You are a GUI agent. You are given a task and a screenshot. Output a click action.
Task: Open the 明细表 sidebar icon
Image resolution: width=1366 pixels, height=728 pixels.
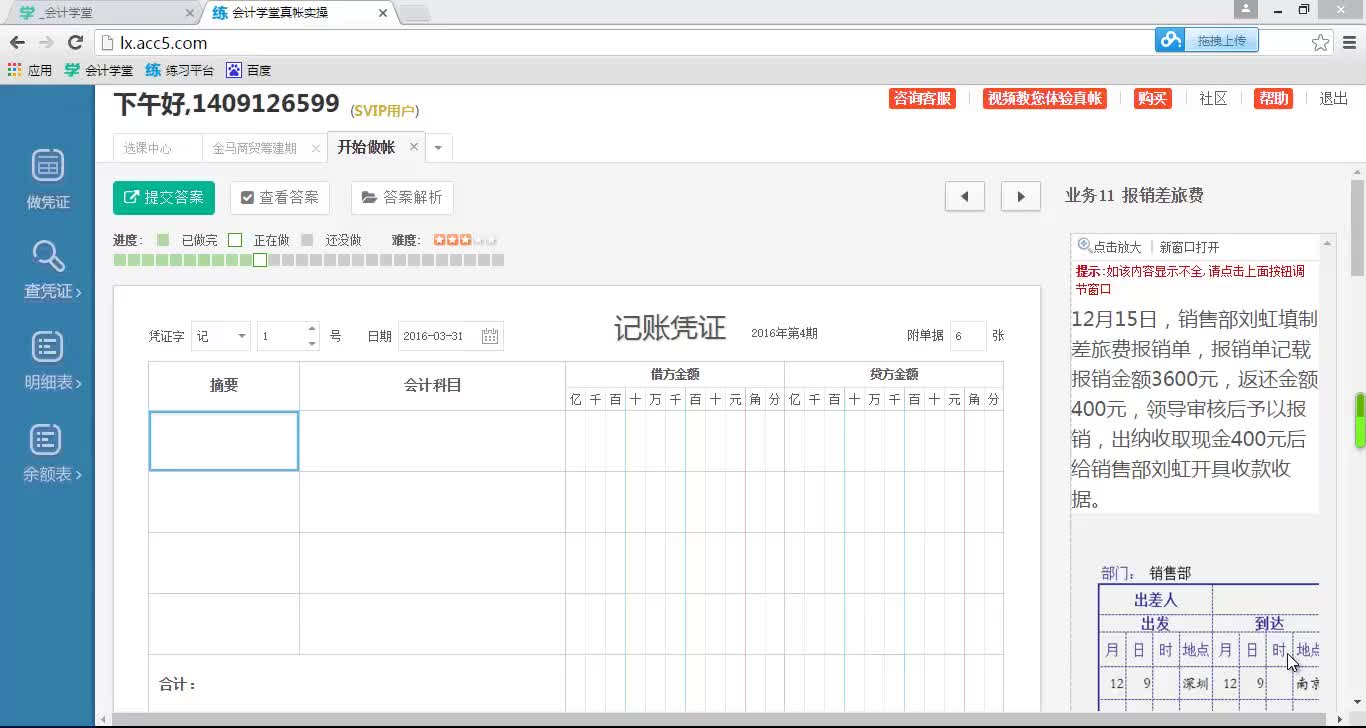tap(48, 348)
